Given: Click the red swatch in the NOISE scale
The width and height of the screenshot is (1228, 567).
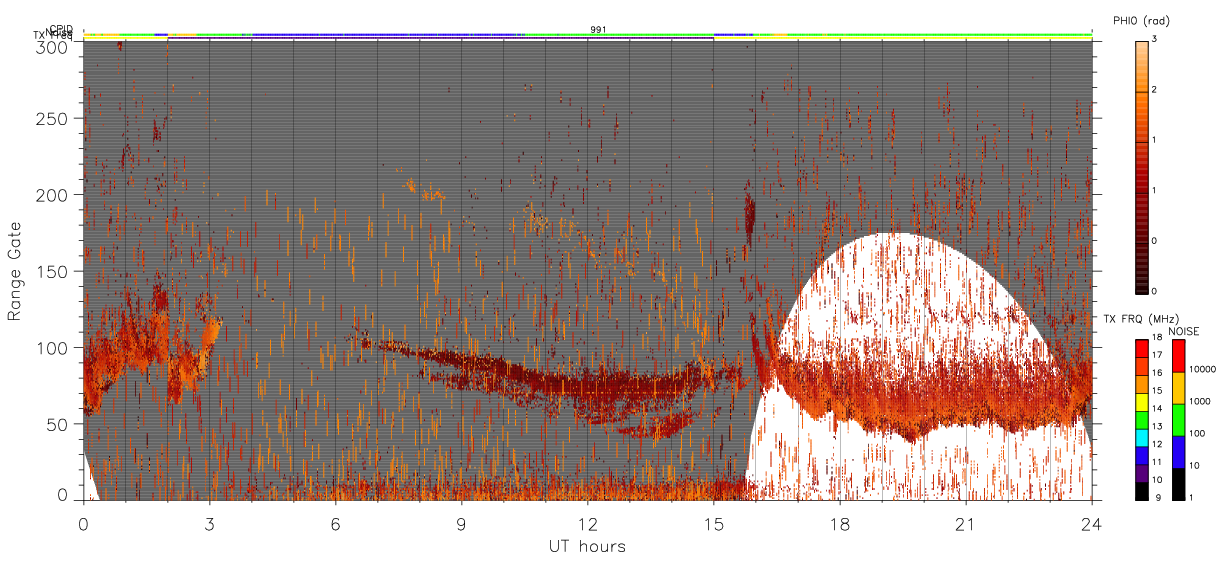Looking at the screenshot, I should (x=1179, y=356).
